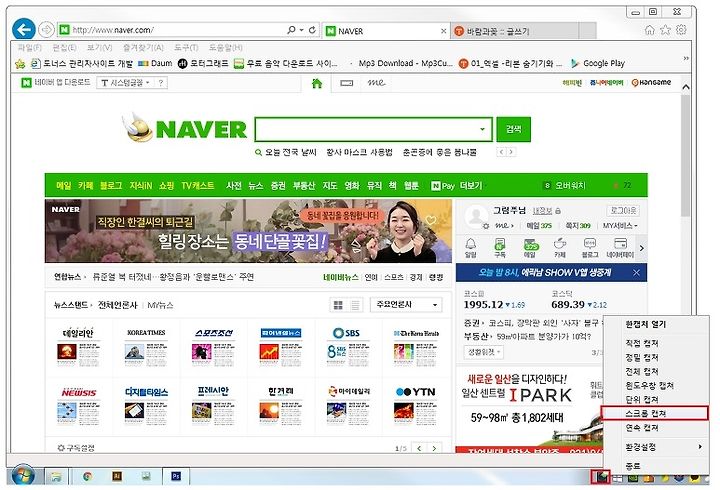The height and width of the screenshot is (490, 720).
Task: Click the green 검색 search button
Action: (x=513, y=129)
